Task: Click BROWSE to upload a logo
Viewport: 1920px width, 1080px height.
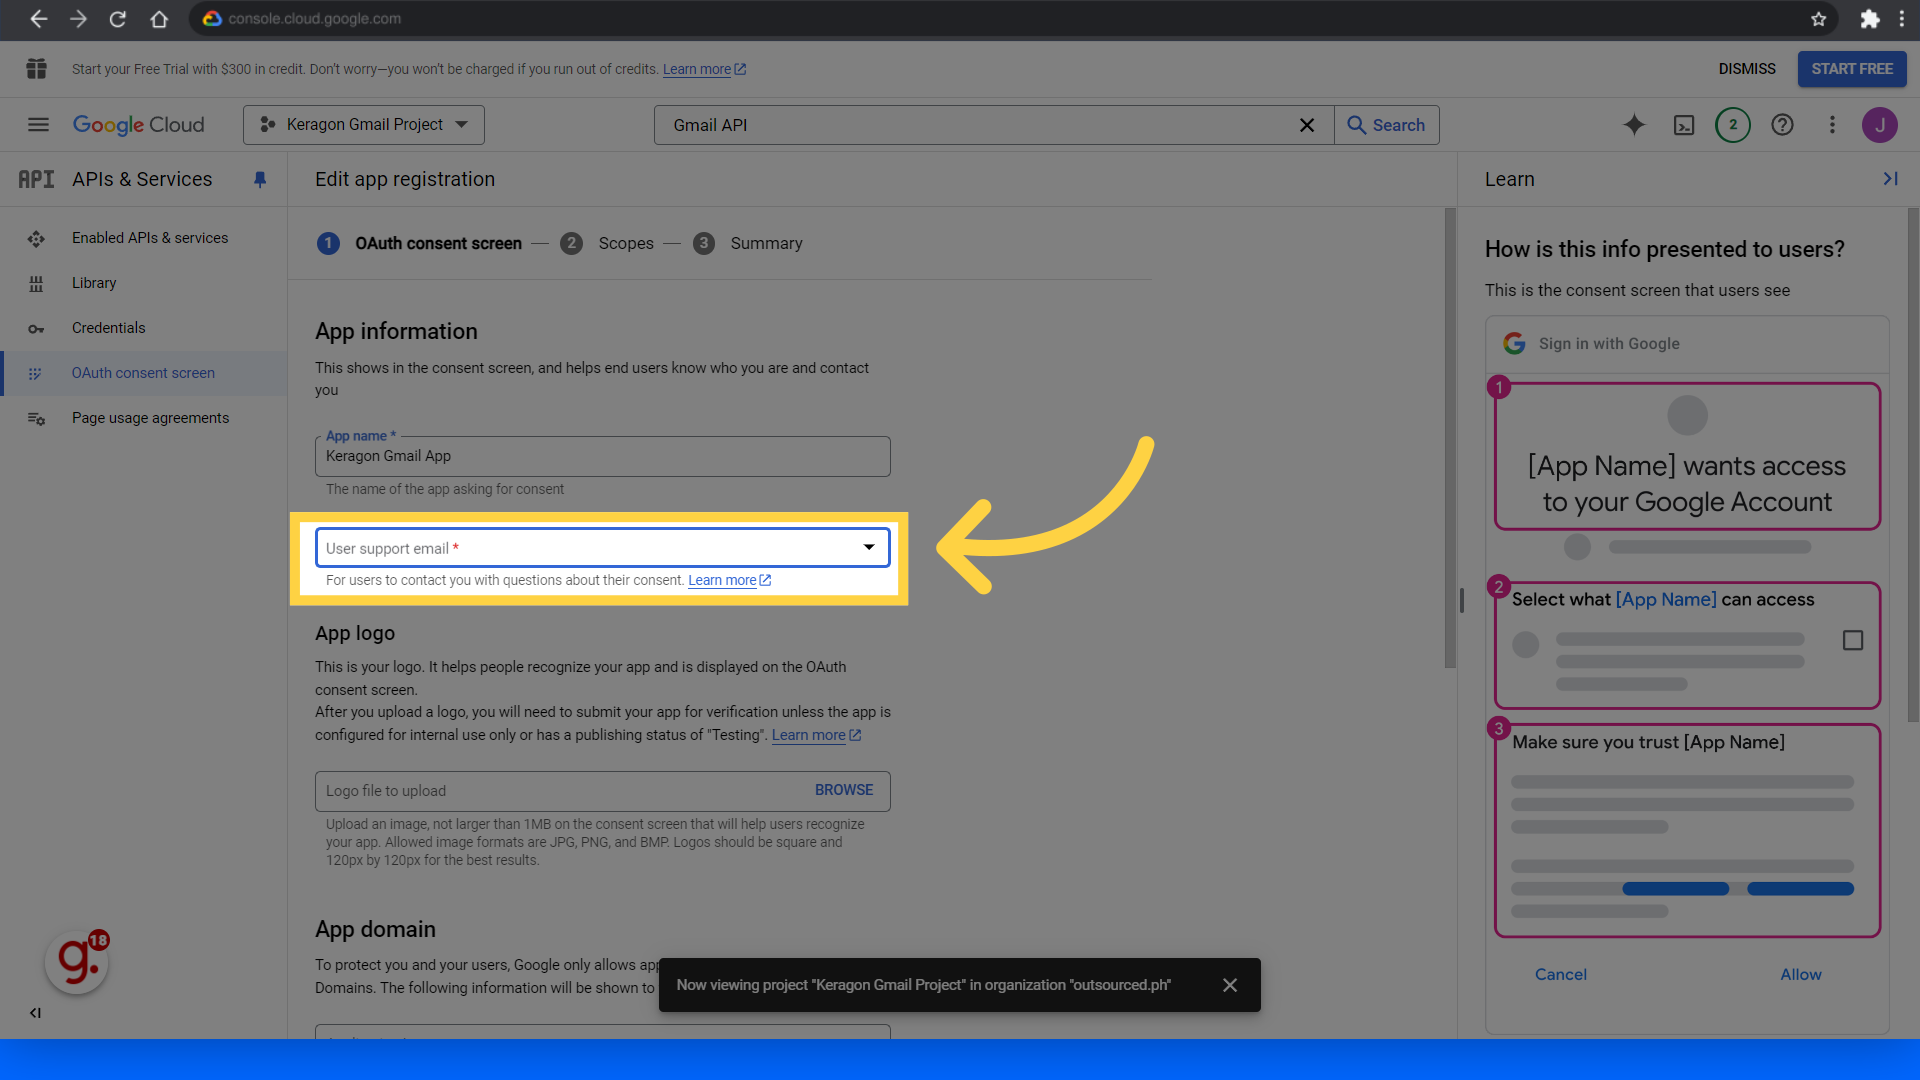Action: point(844,790)
